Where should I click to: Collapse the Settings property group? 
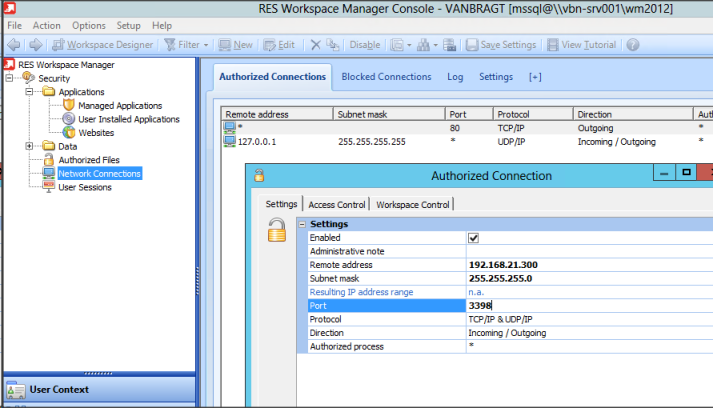click(x=302, y=224)
